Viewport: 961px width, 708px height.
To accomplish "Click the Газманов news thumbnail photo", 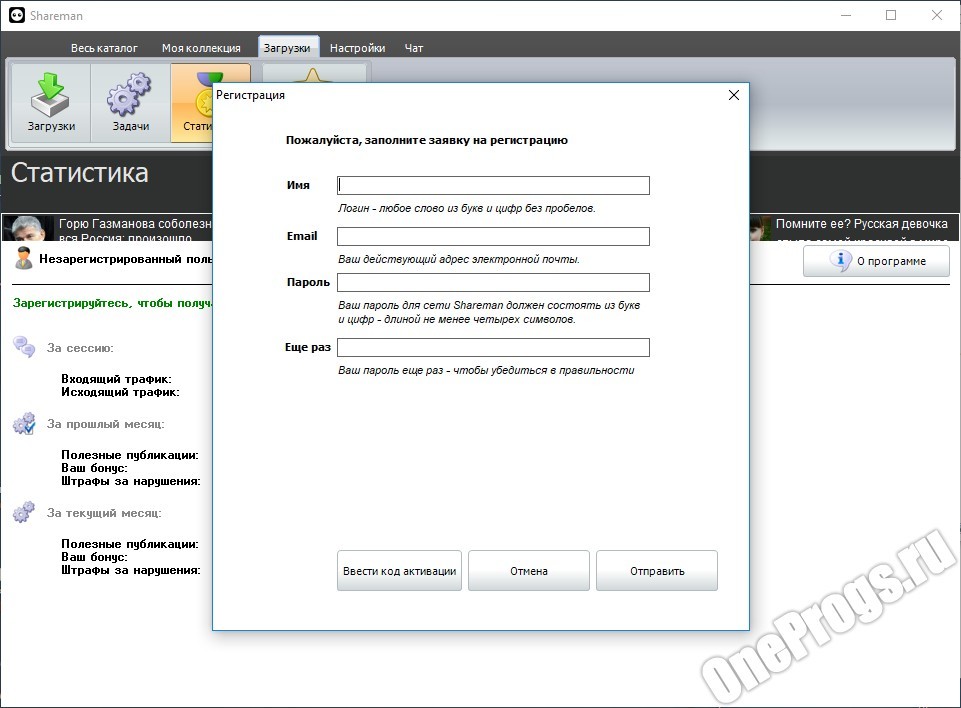I will click(x=28, y=228).
